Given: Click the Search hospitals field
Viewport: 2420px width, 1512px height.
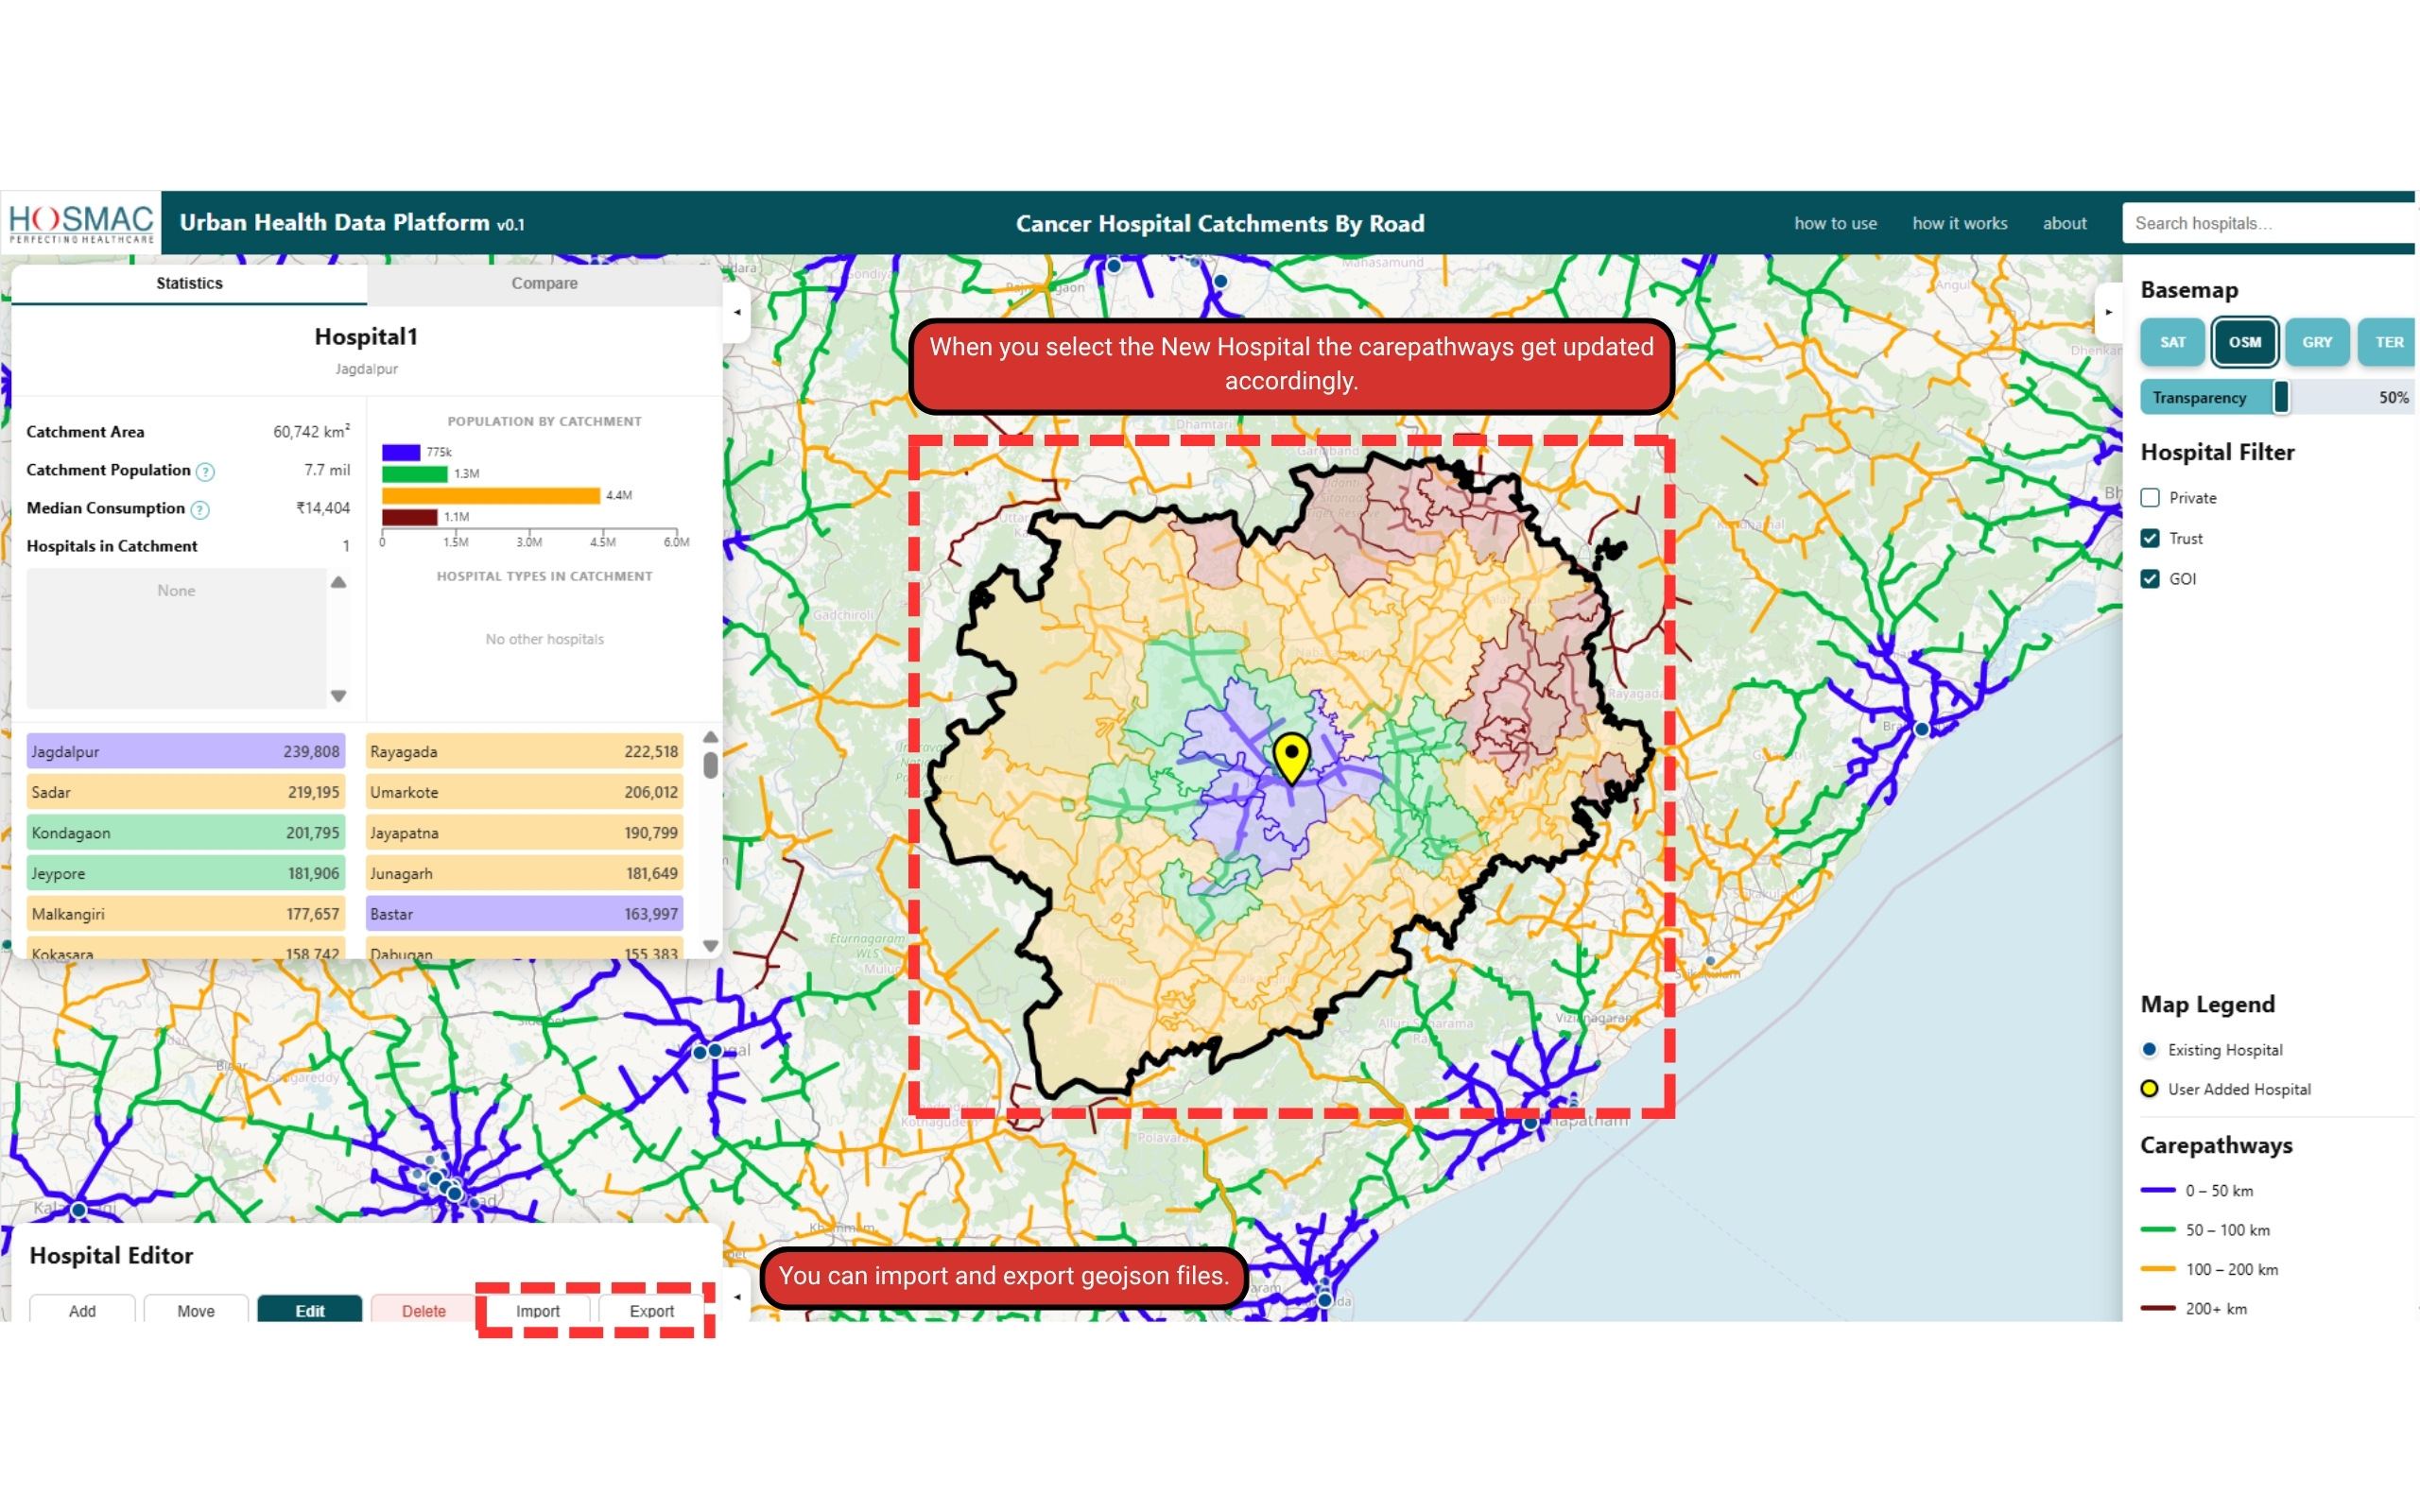Looking at the screenshot, I should (2269, 223).
